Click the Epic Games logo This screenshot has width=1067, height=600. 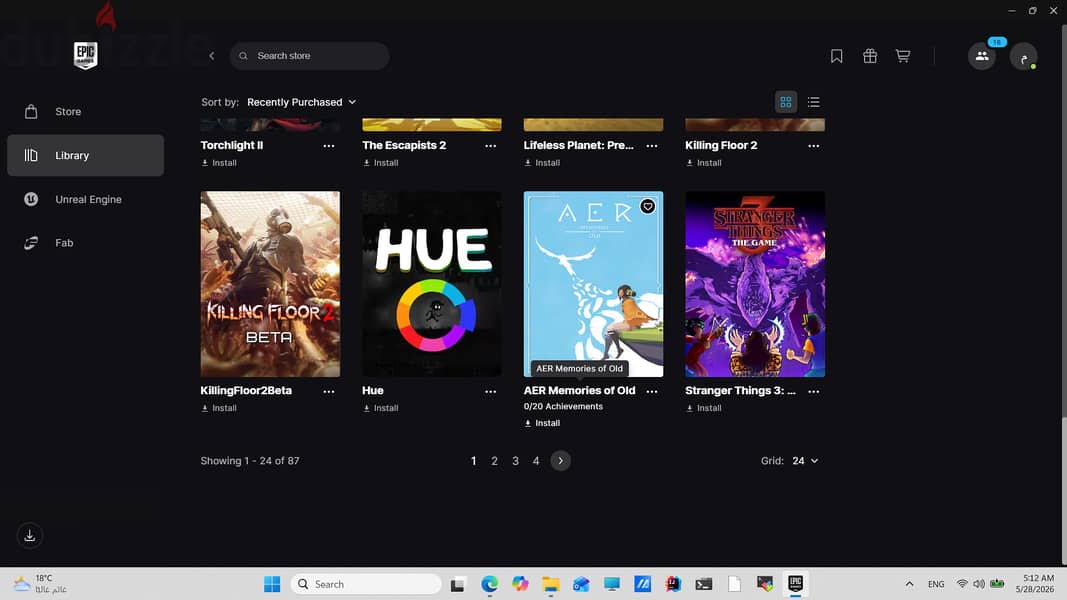tap(85, 55)
